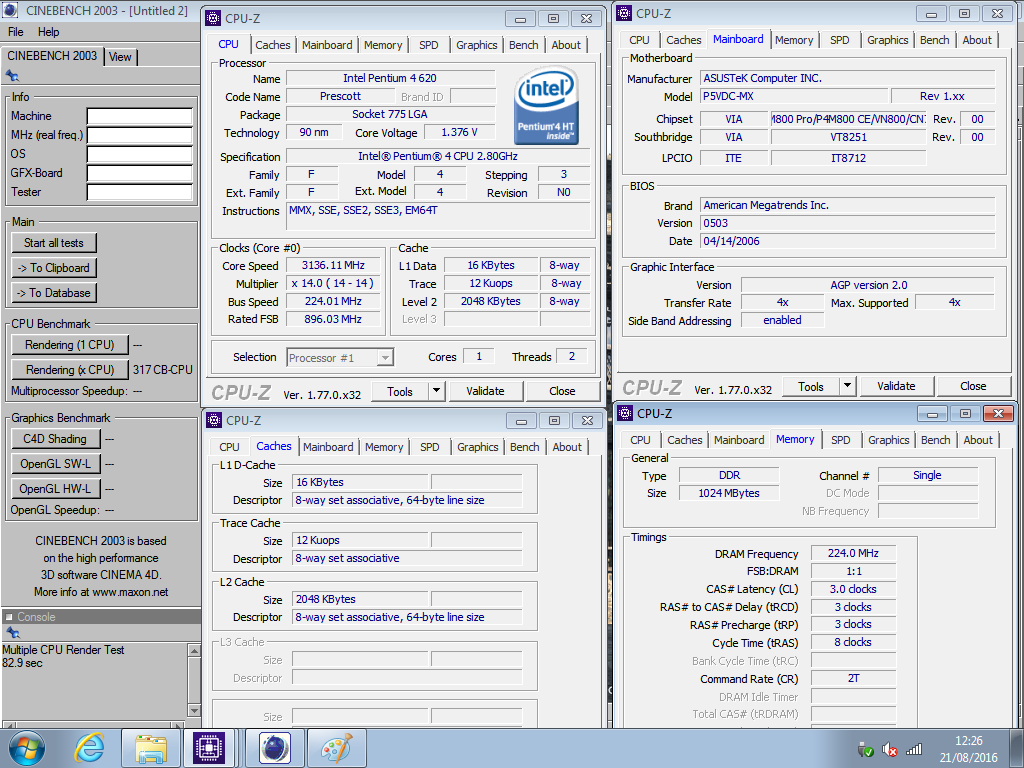
Task: Click the Start all tests button
Action: click(x=54, y=243)
